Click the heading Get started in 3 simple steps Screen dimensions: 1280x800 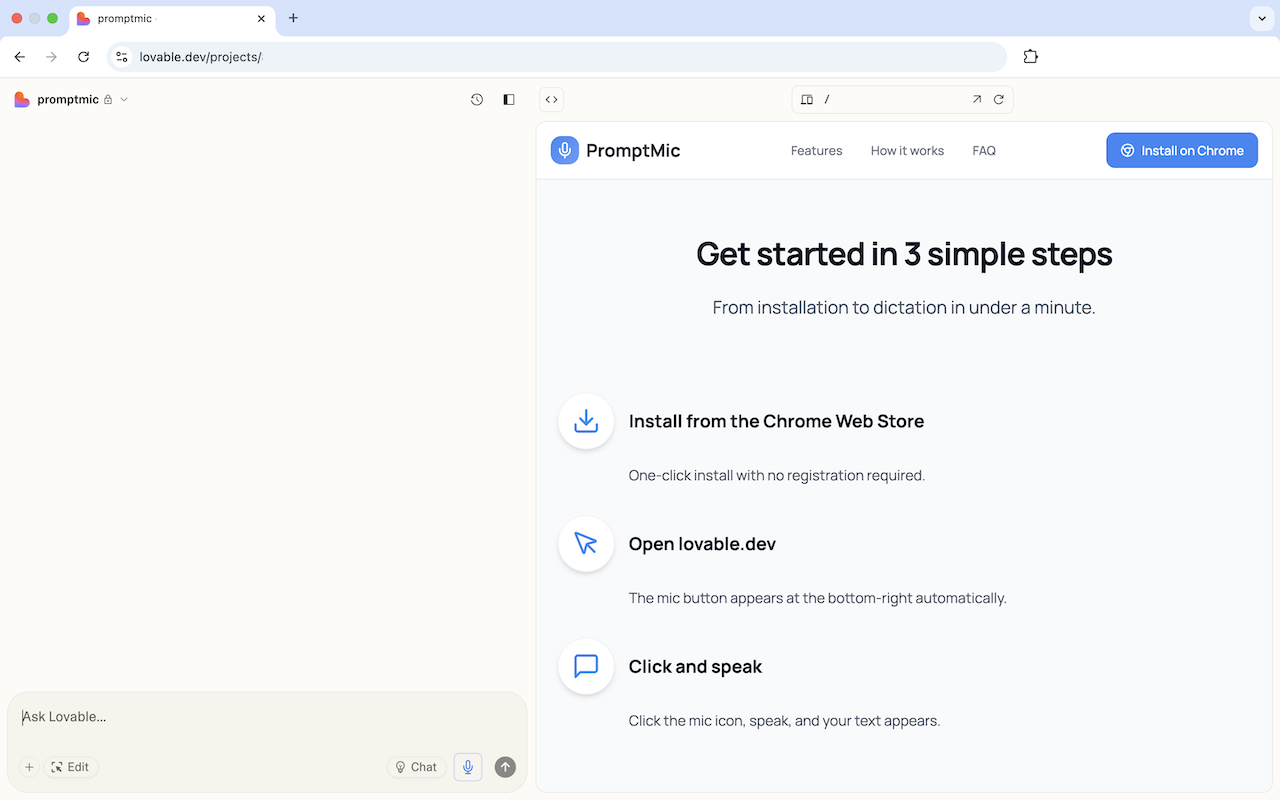pos(904,254)
